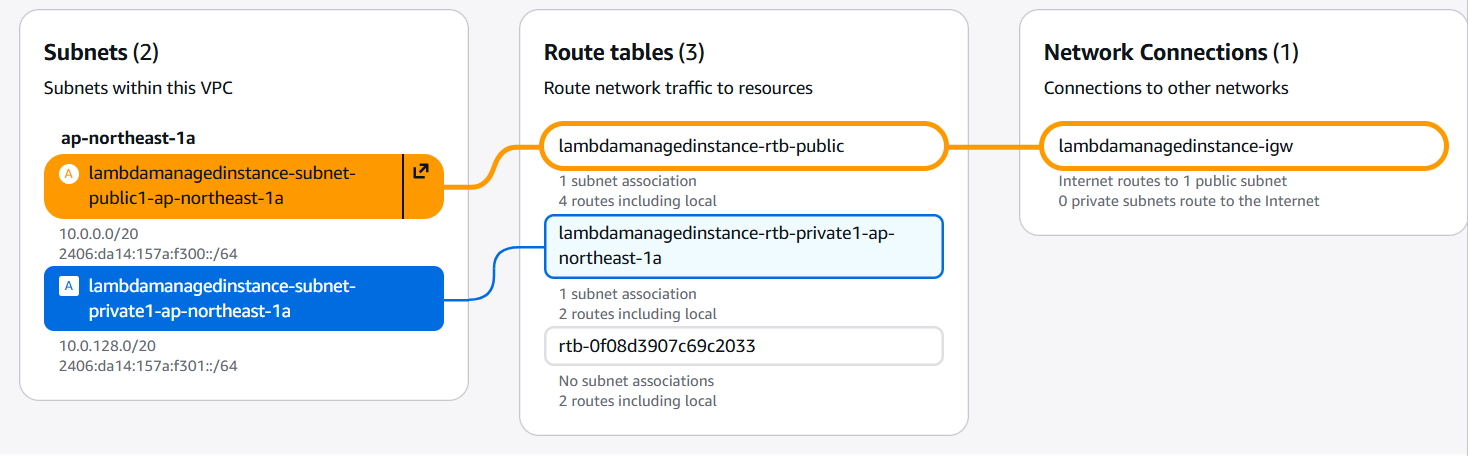The image size is (1468, 456).
Task: Select the lambdamanagedinstance-subnet-public1 subnet node
Action: click(222, 186)
